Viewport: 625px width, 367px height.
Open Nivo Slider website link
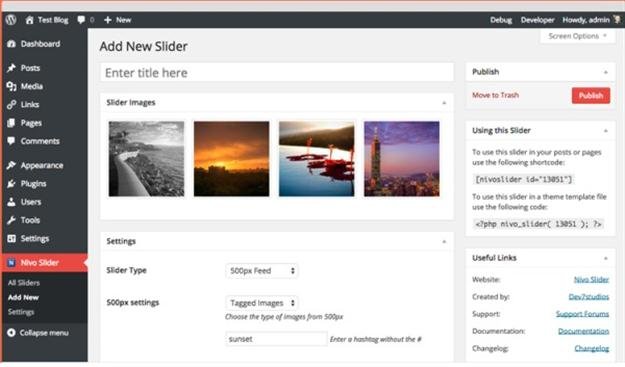click(591, 279)
